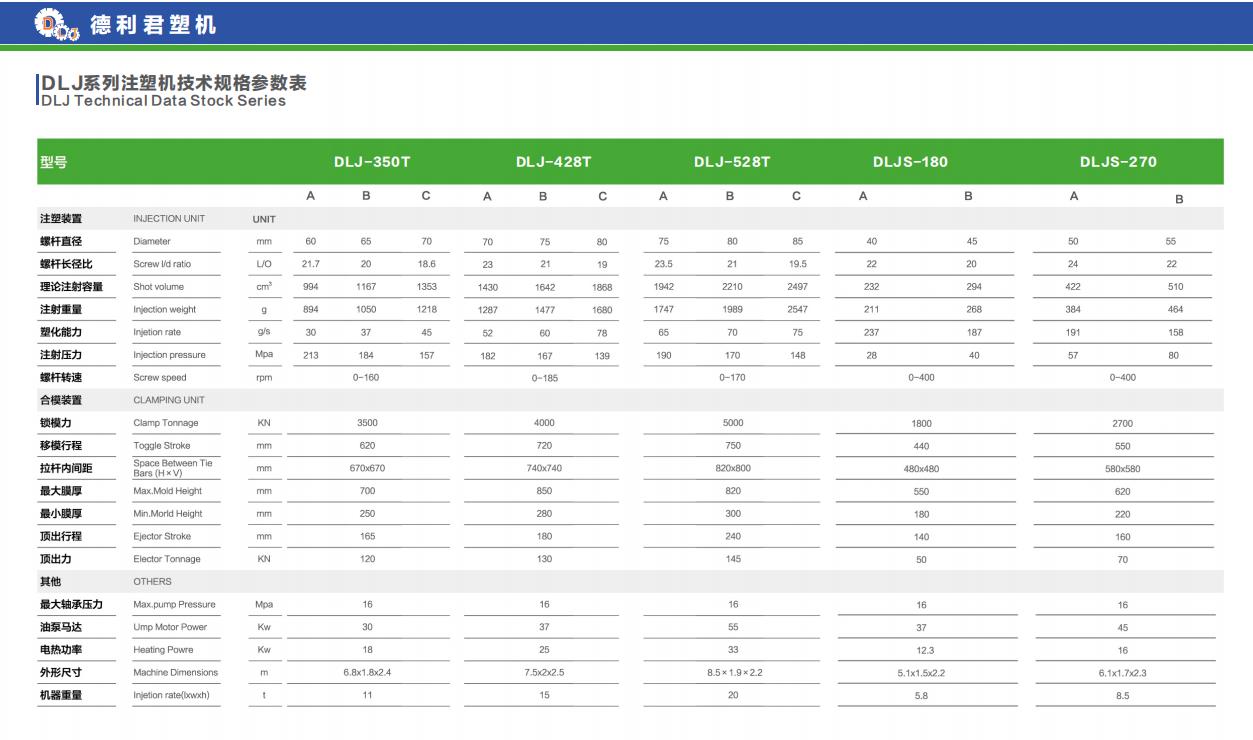Click the 型号 header cell
The image size is (1253, 740).
pyautogui.click(x=54, y=162)
